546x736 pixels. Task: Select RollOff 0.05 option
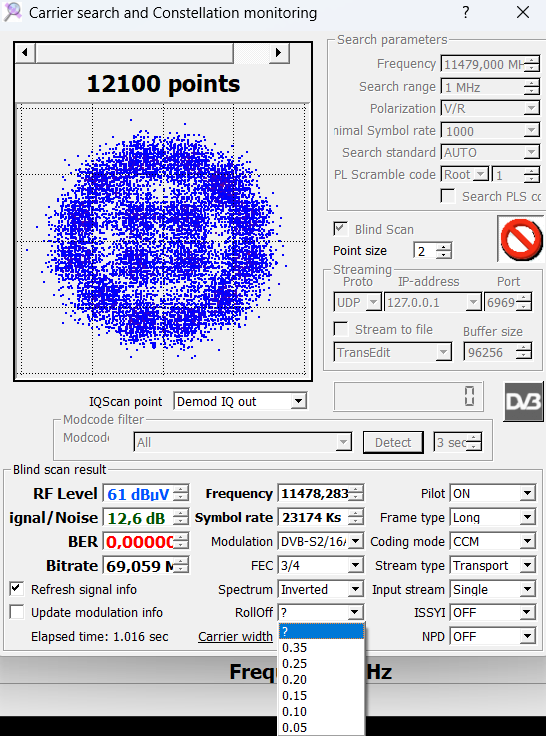pos(321,728)
